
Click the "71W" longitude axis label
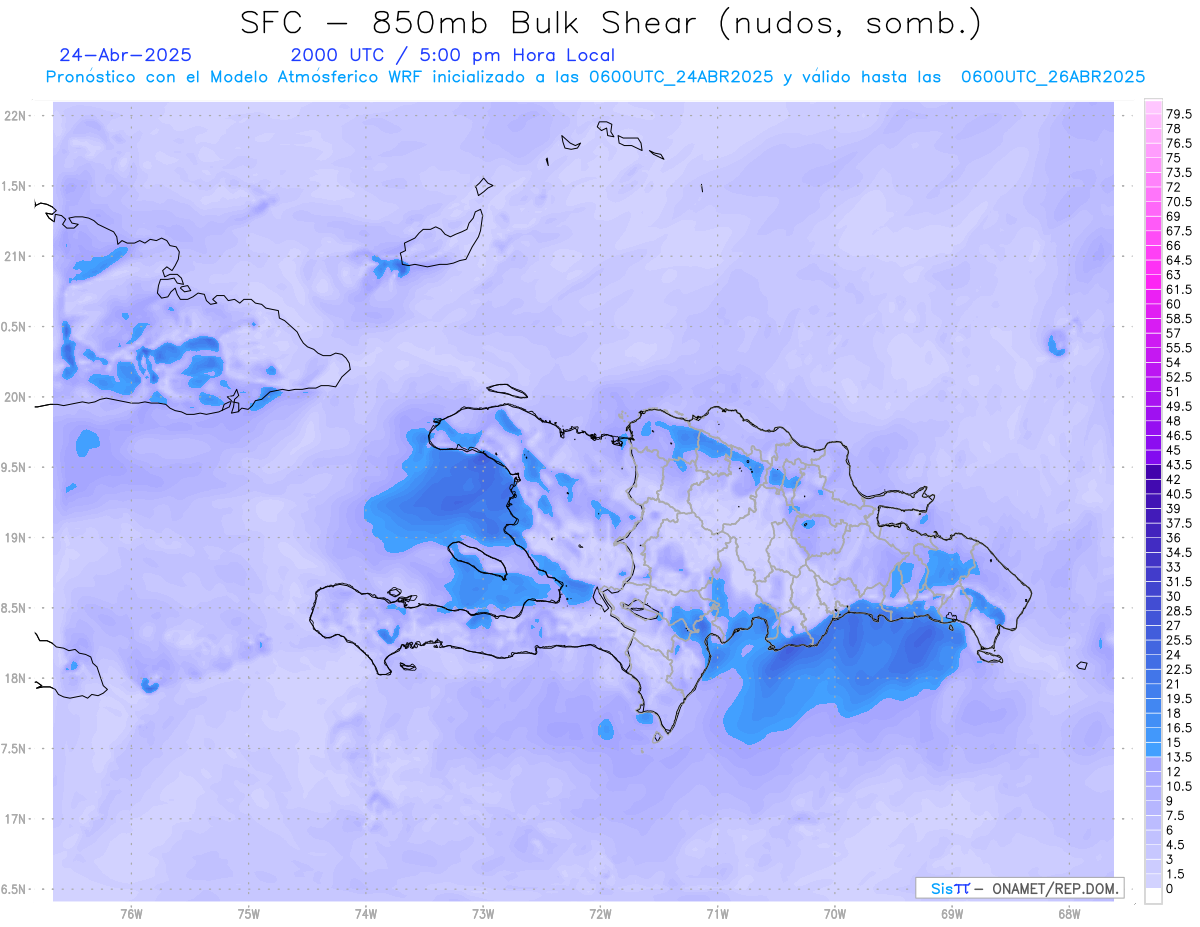point(717,914)
